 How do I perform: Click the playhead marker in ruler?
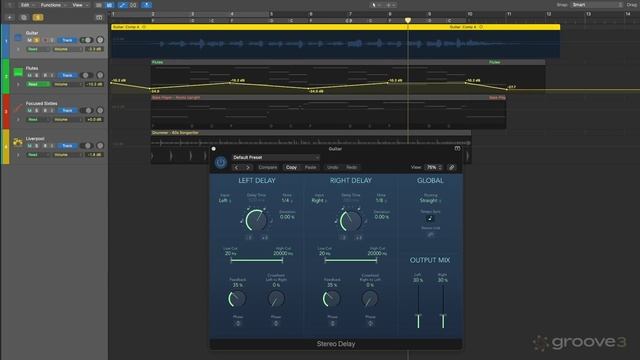point(407,20)
